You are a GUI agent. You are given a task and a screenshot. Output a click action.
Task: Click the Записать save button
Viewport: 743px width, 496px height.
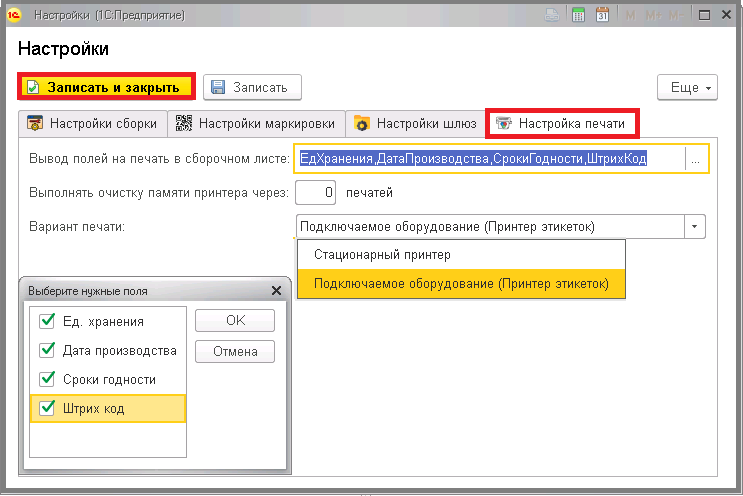tap(252, 87)
